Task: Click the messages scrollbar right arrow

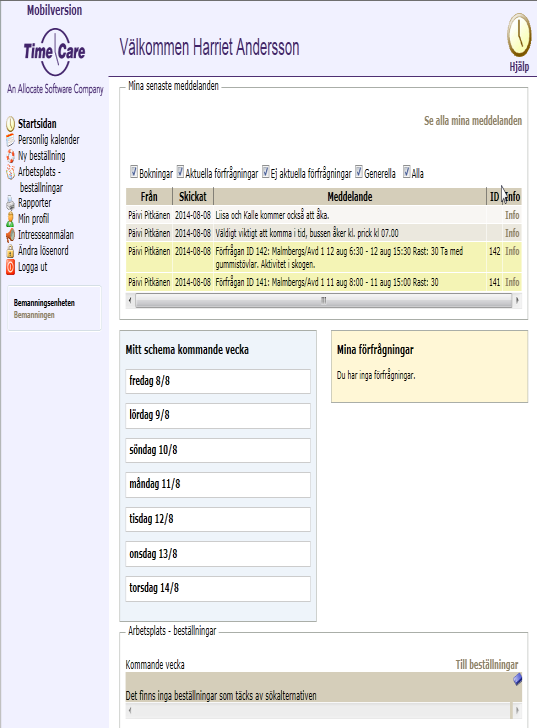Action: point(517,300)
